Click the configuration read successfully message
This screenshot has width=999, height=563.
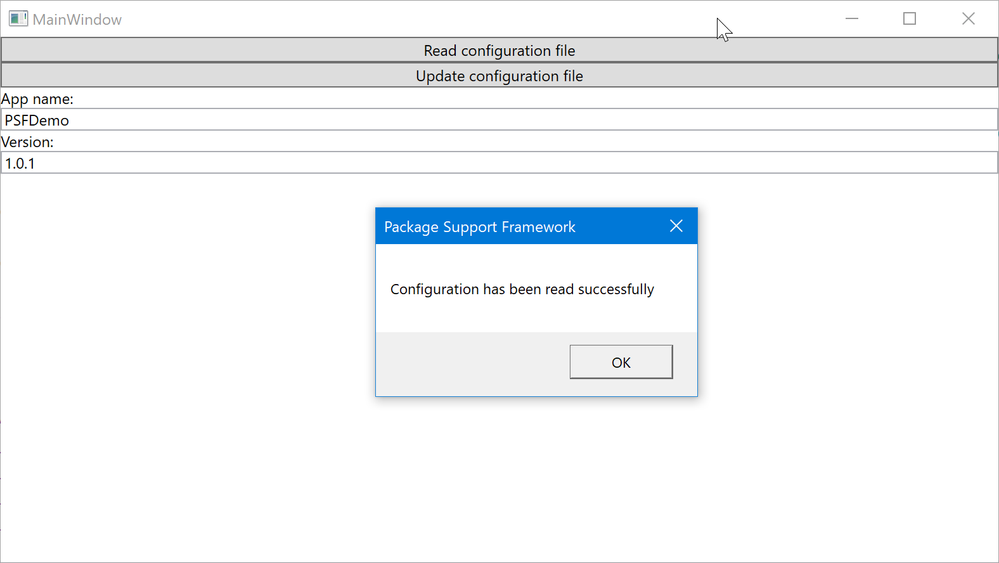pos(522,289)
